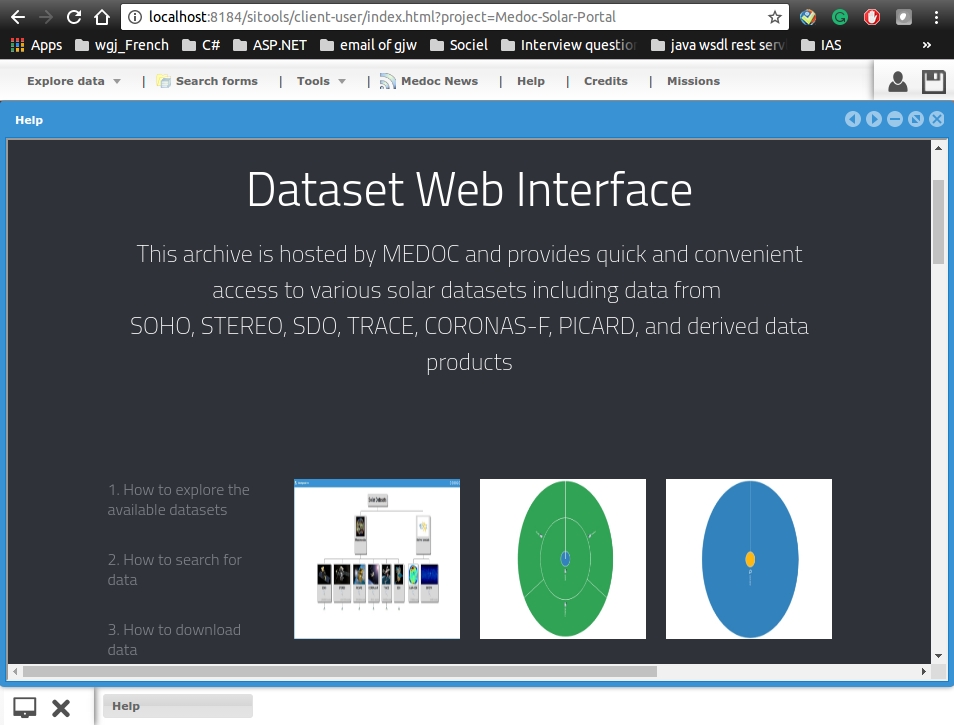The width and height of the screenshot is (954, 725).
Task: Click the horizontal scroll left arrow
Action: pyautogui.click(x=15, y=671)
